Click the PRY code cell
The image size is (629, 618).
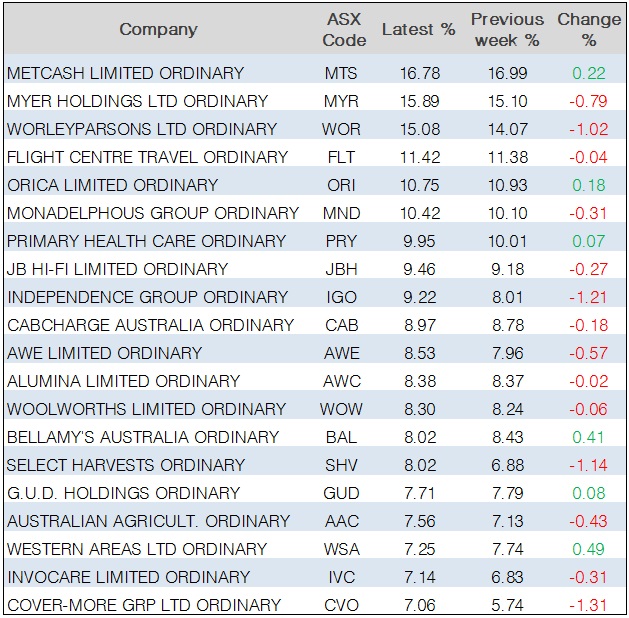(341, 241)
